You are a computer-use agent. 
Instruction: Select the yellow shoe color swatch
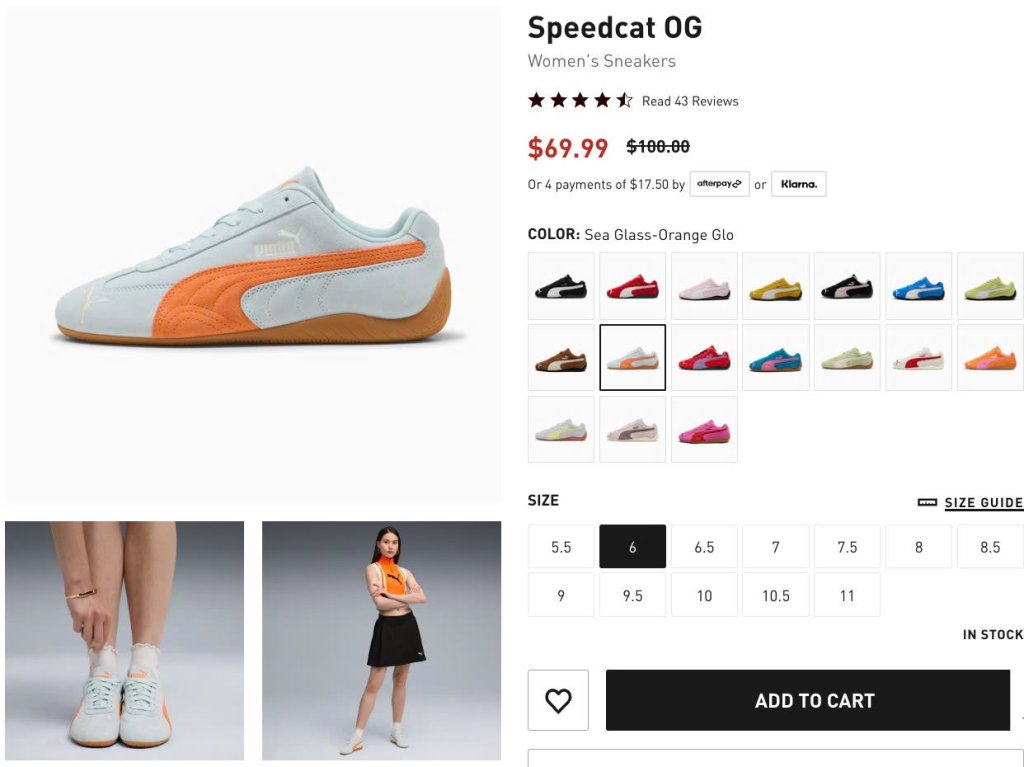776,286
